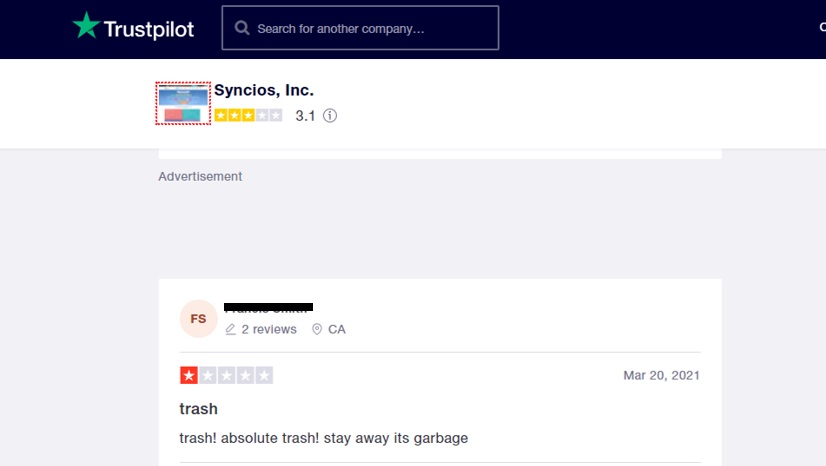Open the reviewer's '2 reviews' text

click(x=269, y=329)
